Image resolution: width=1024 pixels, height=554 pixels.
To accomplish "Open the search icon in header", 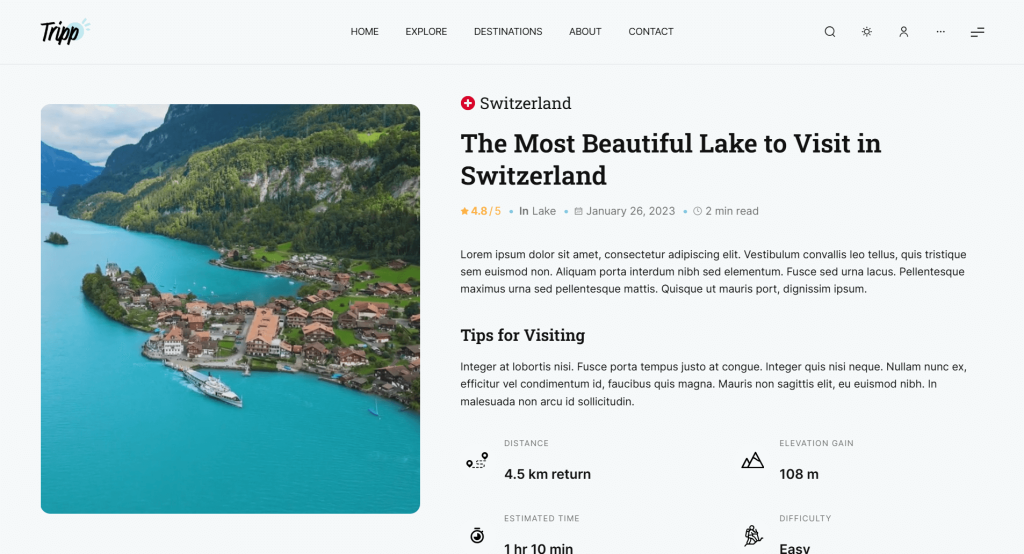I will point(830,32).
